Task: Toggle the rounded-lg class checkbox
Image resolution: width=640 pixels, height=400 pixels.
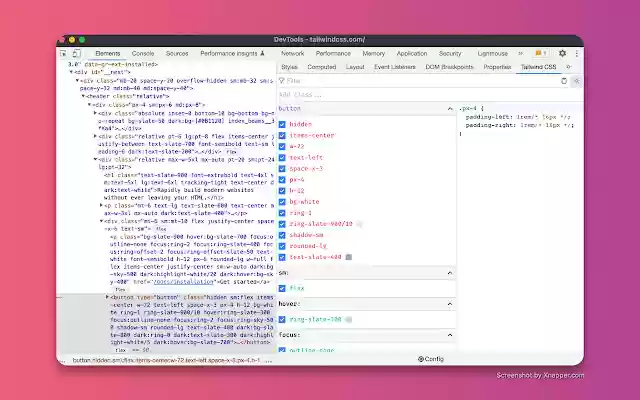Action: (x=282, y=246)
